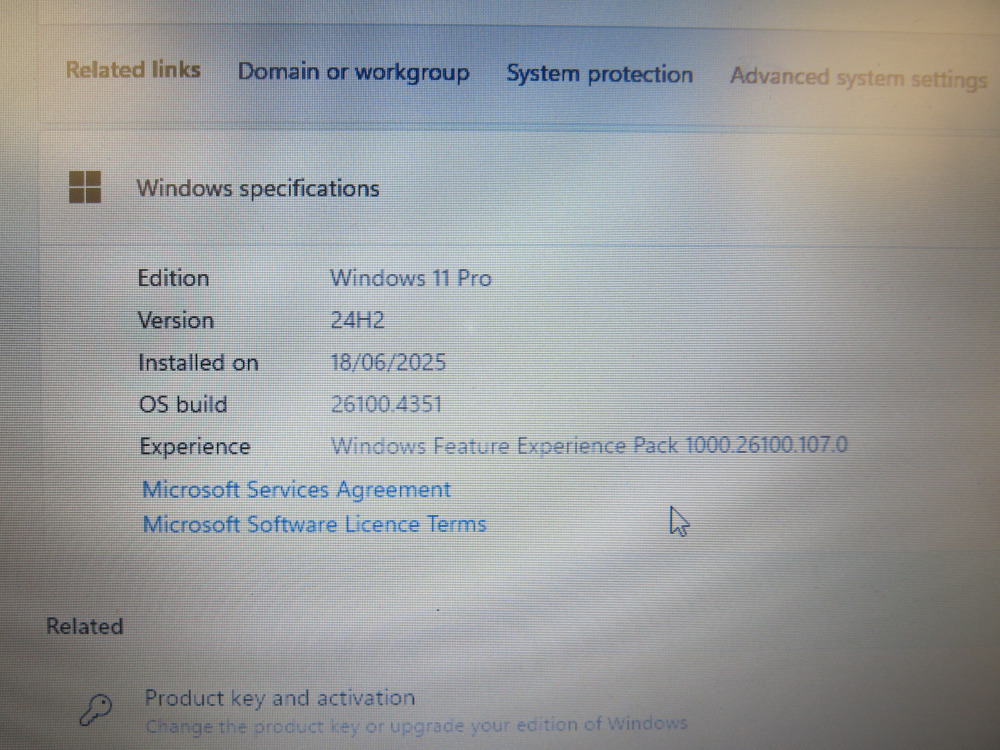This screenshot has width=1000, height=750.
Task: Open Advanced system settings link
Action: pyautogui.click(x=858, y=78)
